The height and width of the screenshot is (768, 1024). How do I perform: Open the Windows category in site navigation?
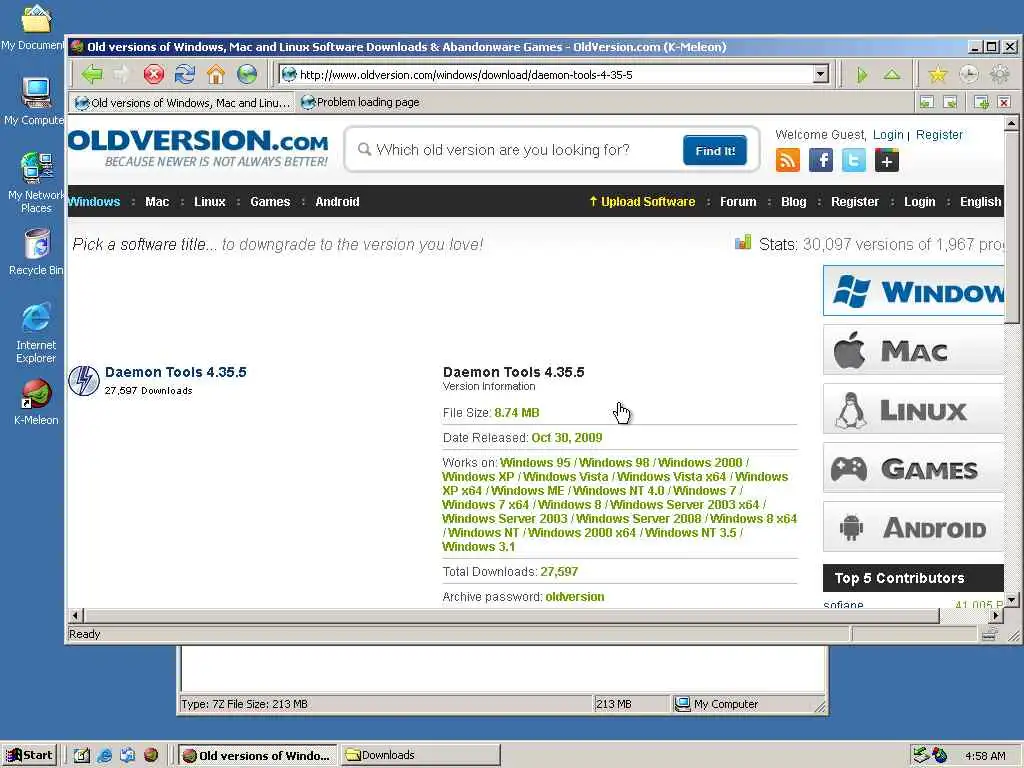[94, 202]
